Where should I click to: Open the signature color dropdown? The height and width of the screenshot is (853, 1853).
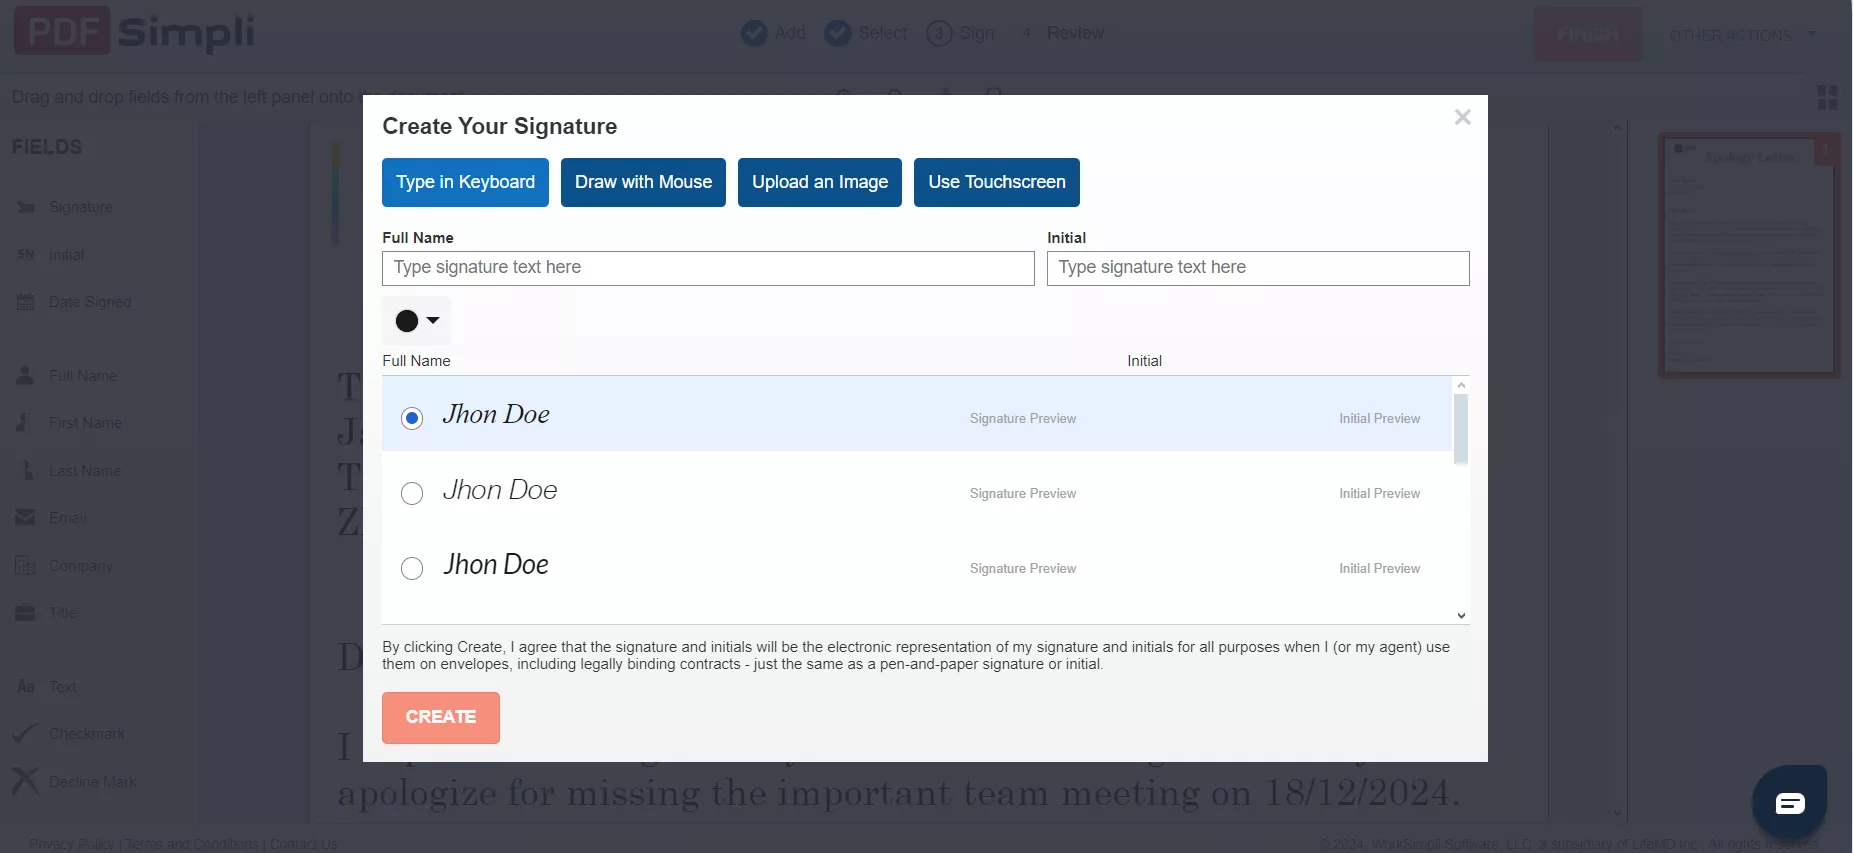point(417,321)
